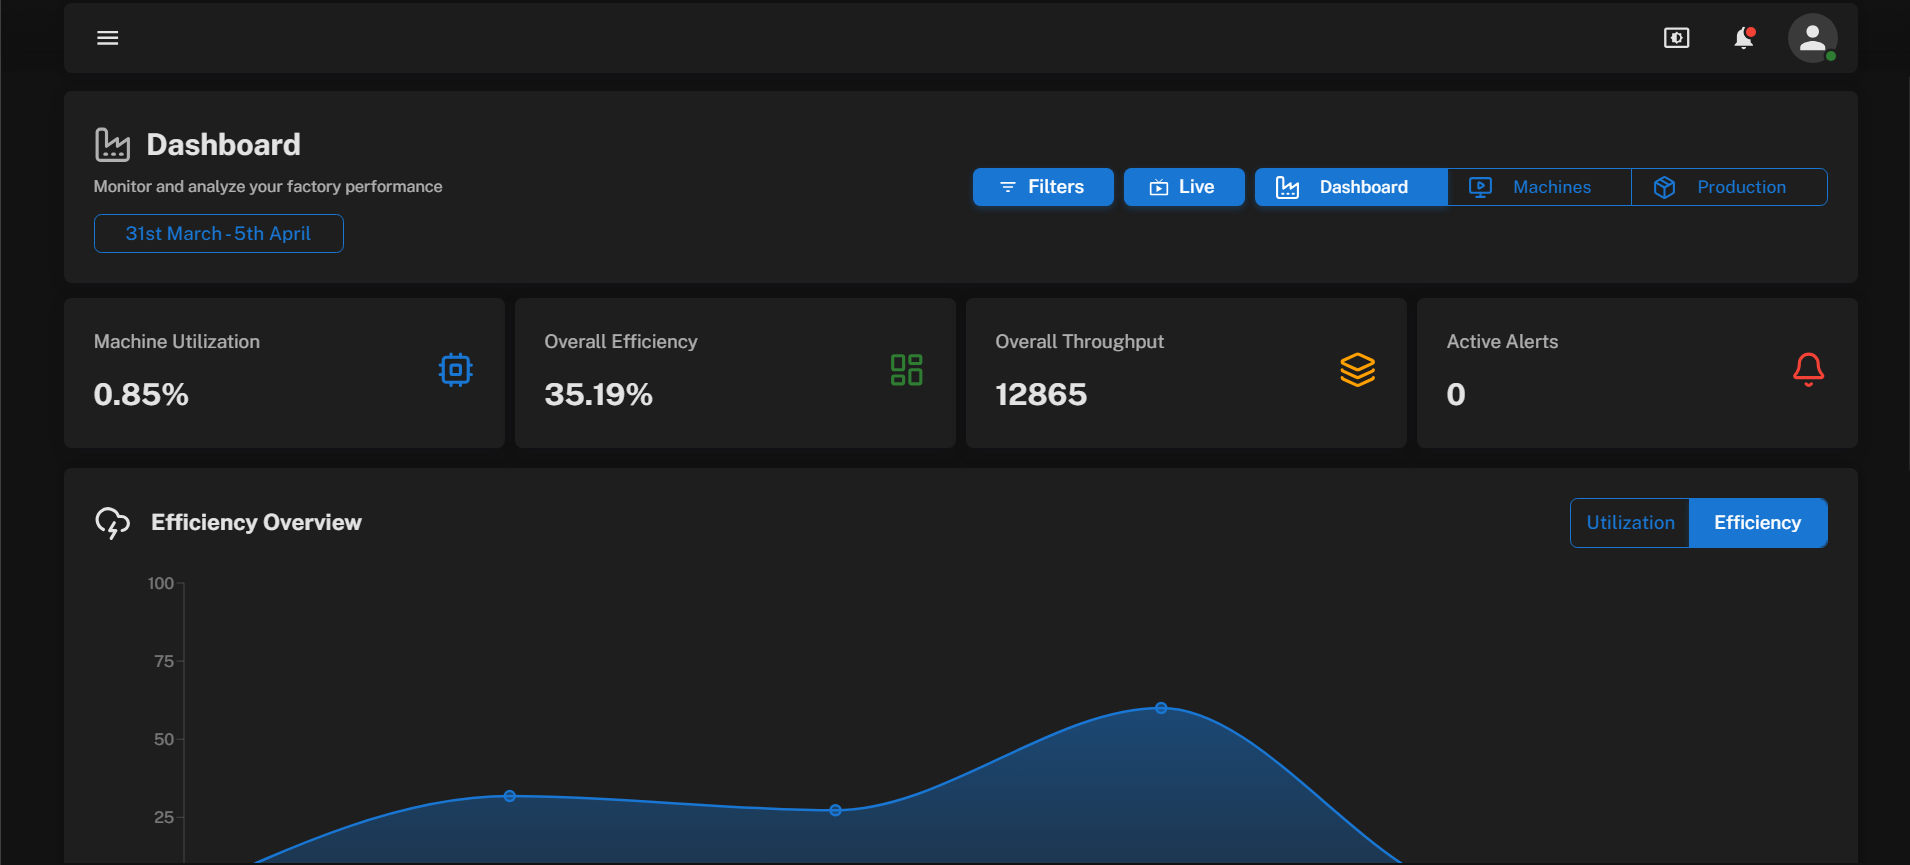This screenshot has width=1910, height=865.
Task: Click the Efficiency Overview heading
Action: click(x=256, y=523)
